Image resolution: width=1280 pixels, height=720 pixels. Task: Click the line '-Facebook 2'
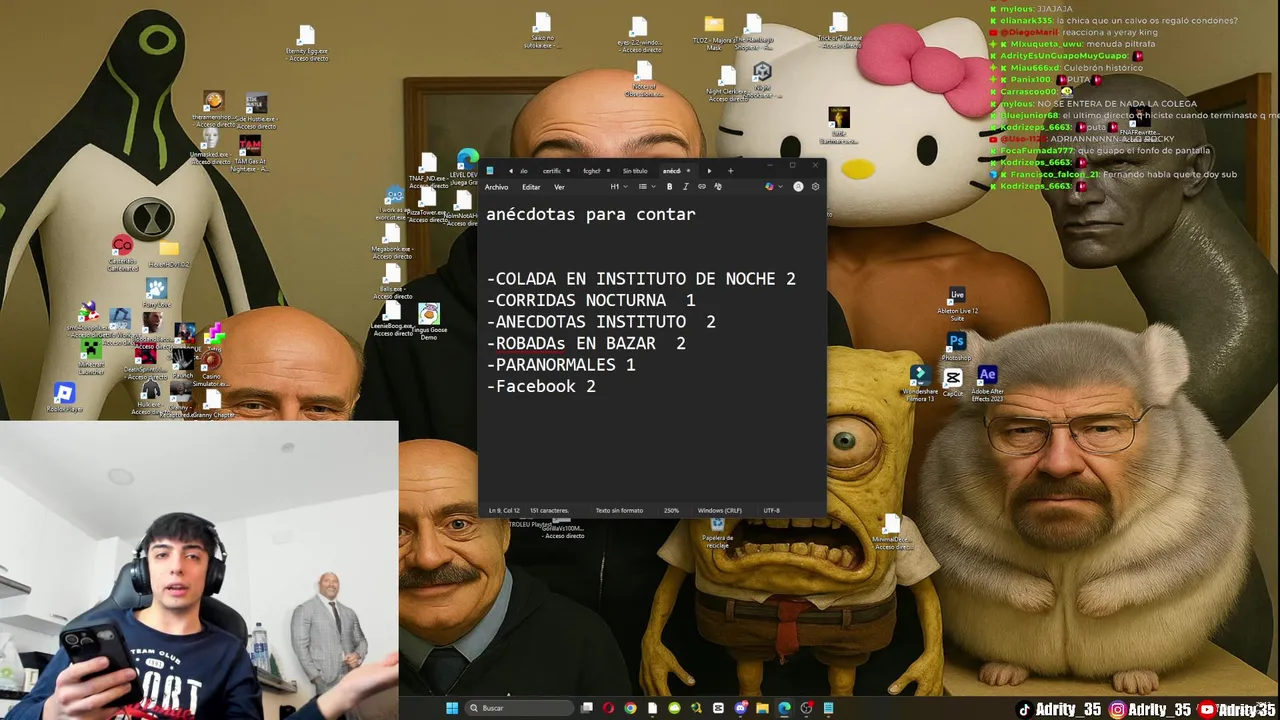541,386
